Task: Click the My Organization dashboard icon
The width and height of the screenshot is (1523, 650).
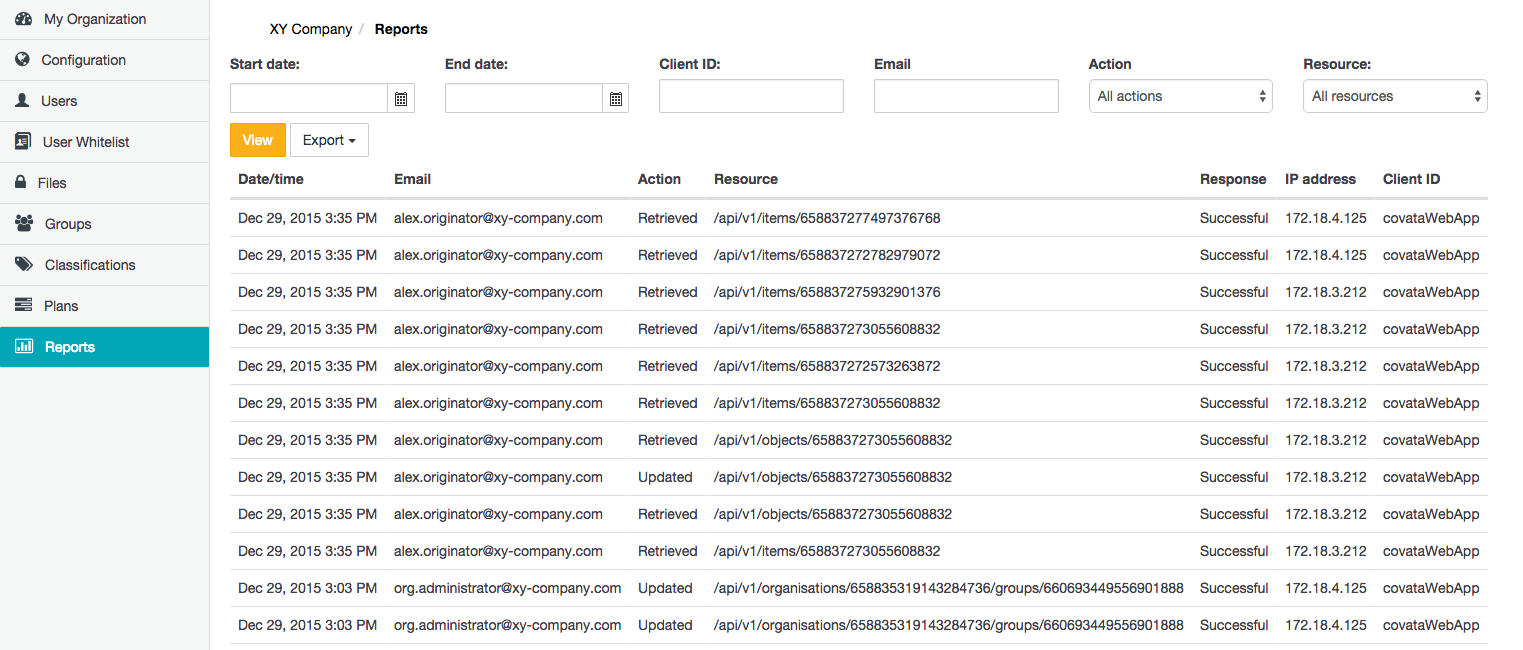Action: [x=24, y=19]
